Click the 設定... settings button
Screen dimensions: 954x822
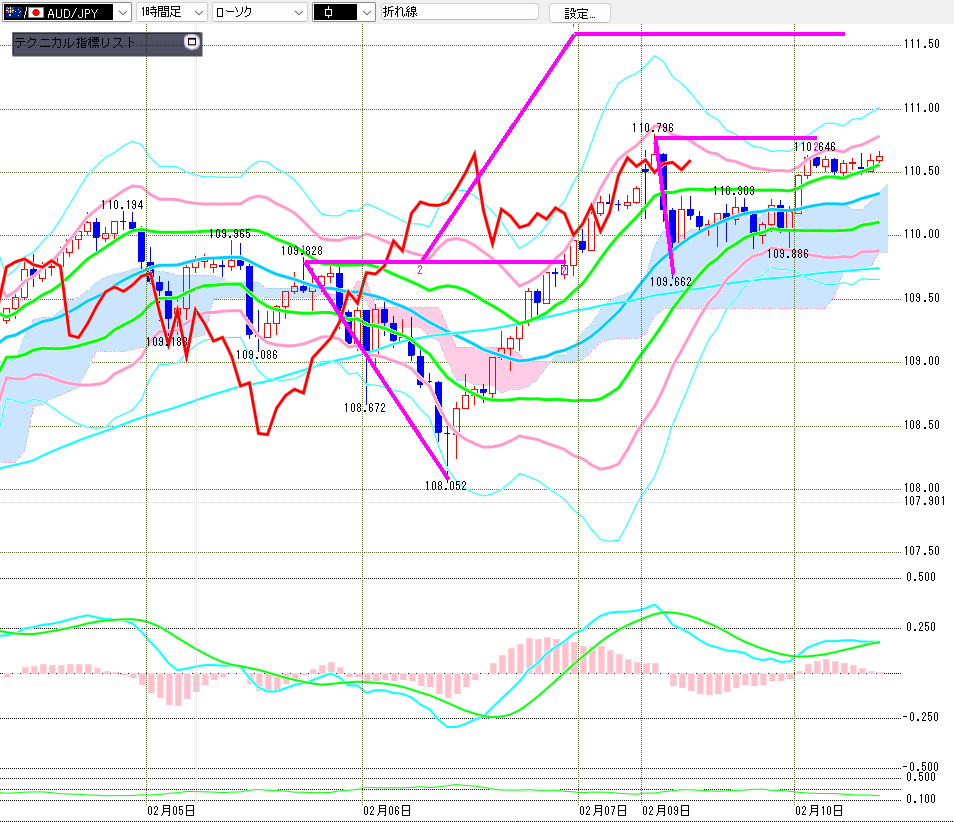[585, 13]
